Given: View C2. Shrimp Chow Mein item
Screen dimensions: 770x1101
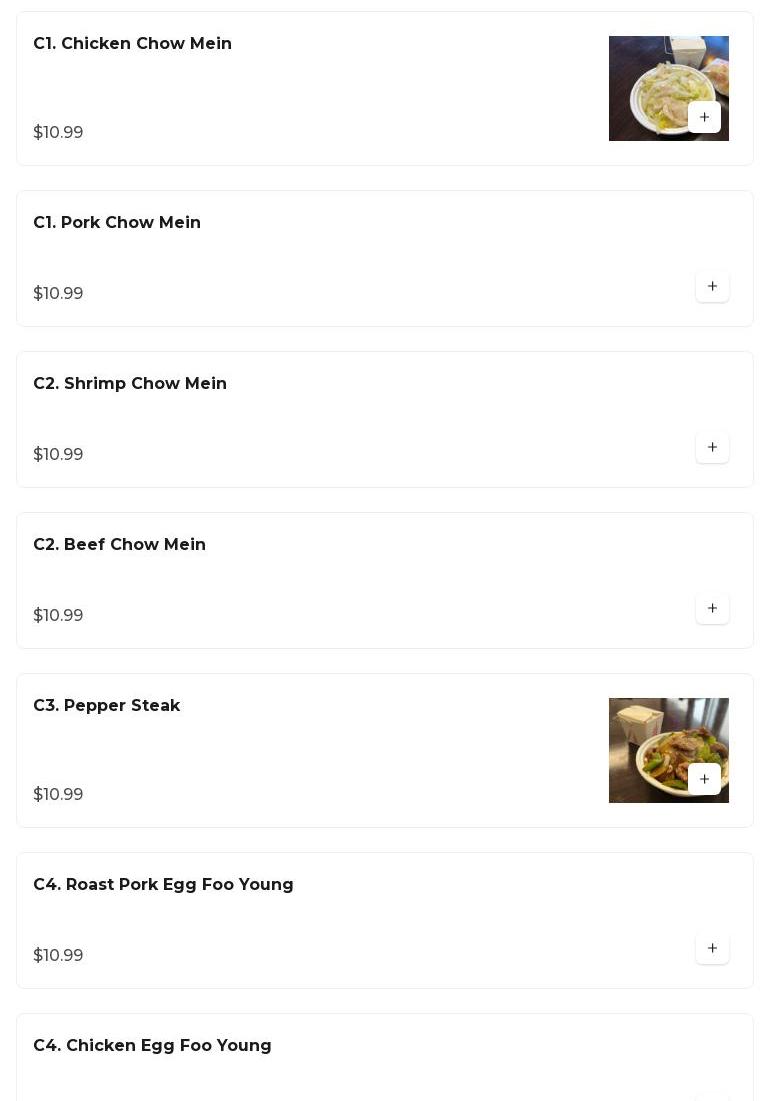Looking at the screenshot, I should tap(130, 384).
